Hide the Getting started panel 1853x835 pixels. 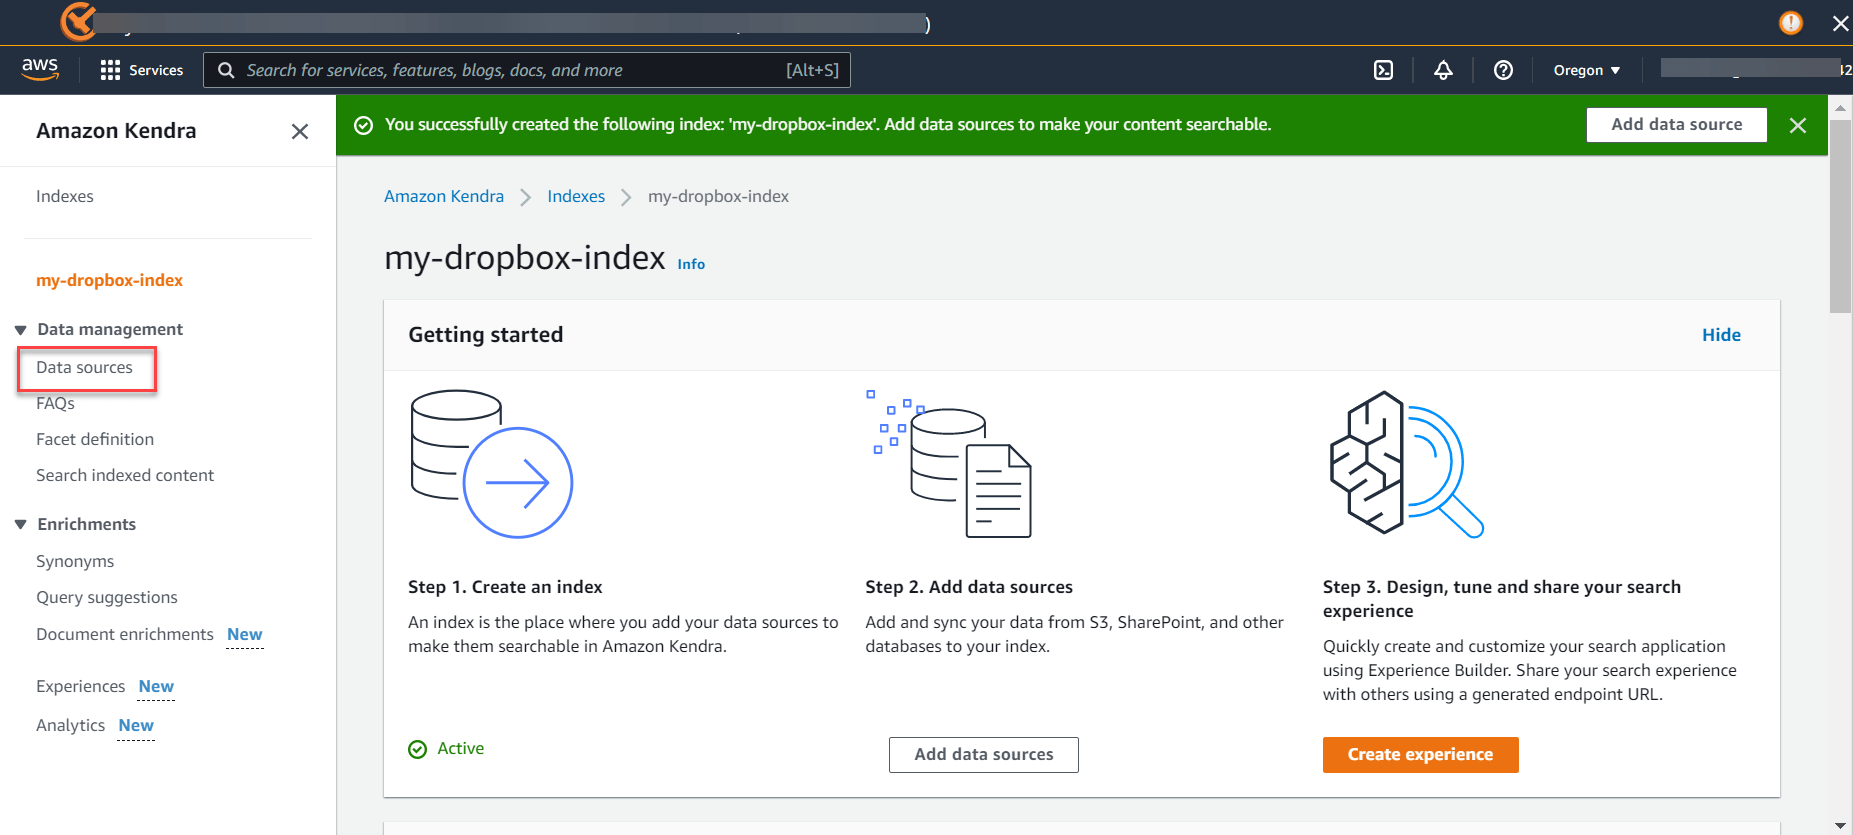click(x=1721, y=335)
